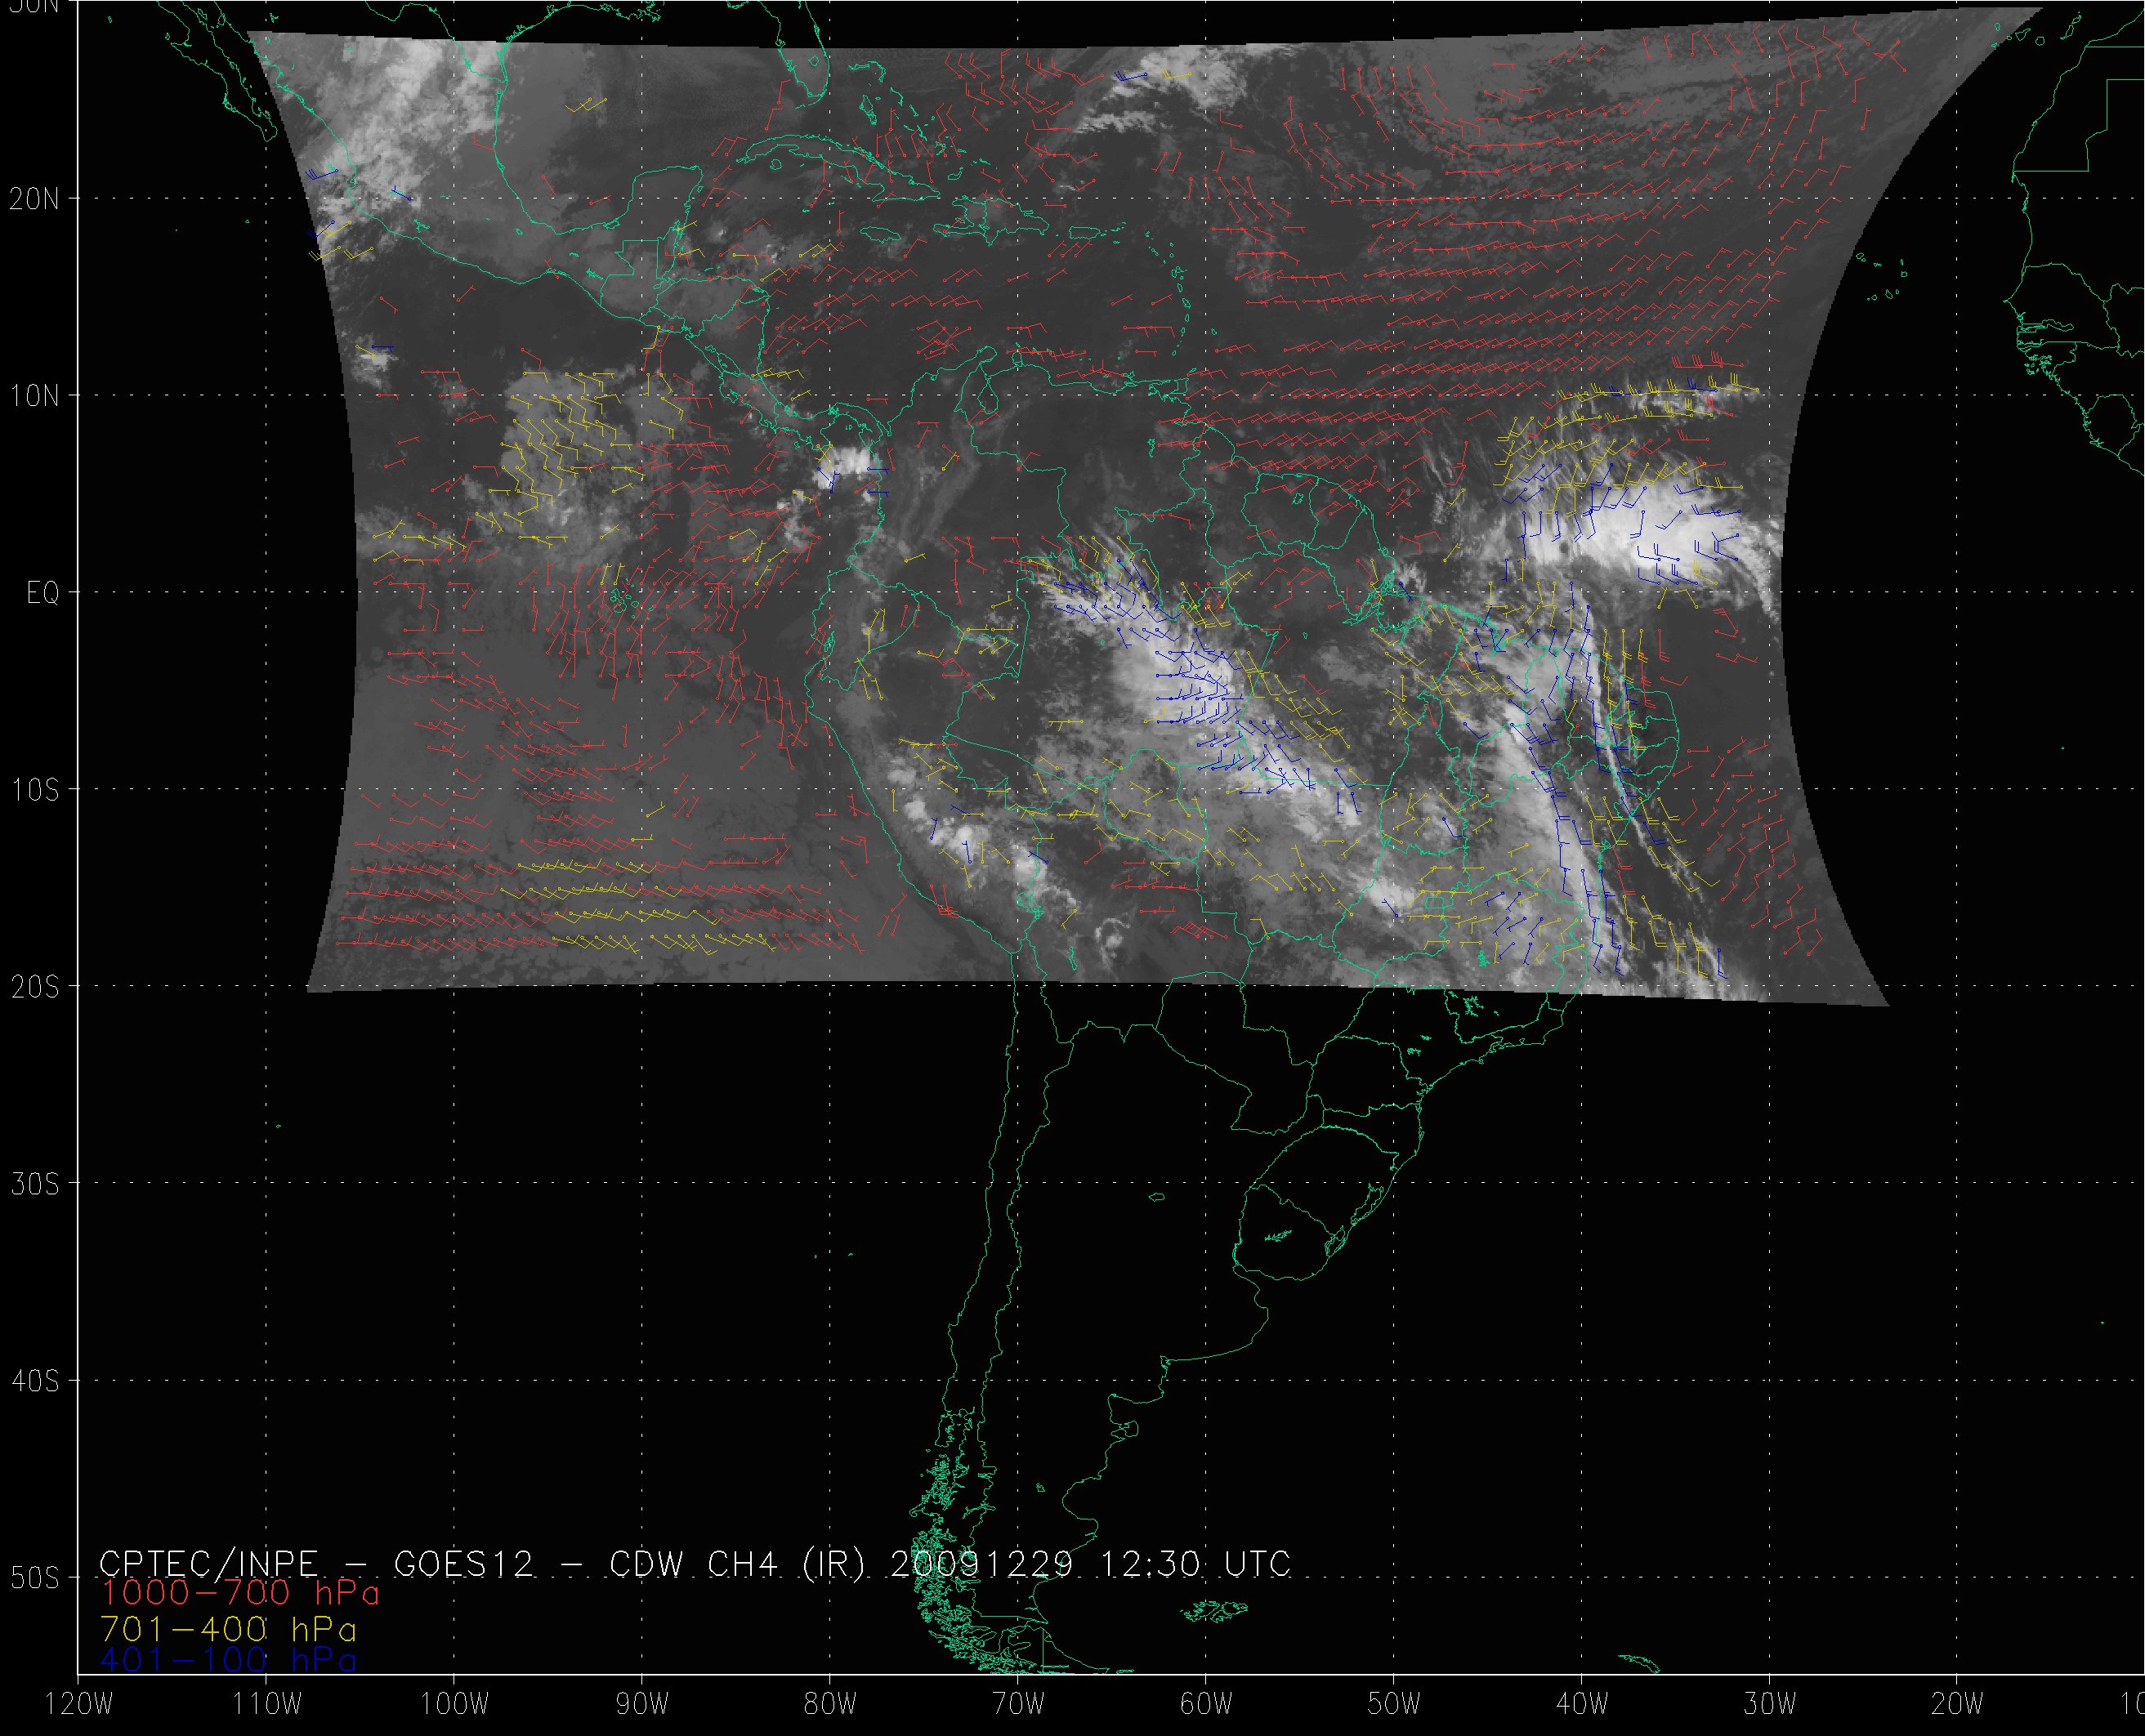Click the 40W longitude label
The height and width of the screenshot is (1736, 2145).
point(1582,1704)
